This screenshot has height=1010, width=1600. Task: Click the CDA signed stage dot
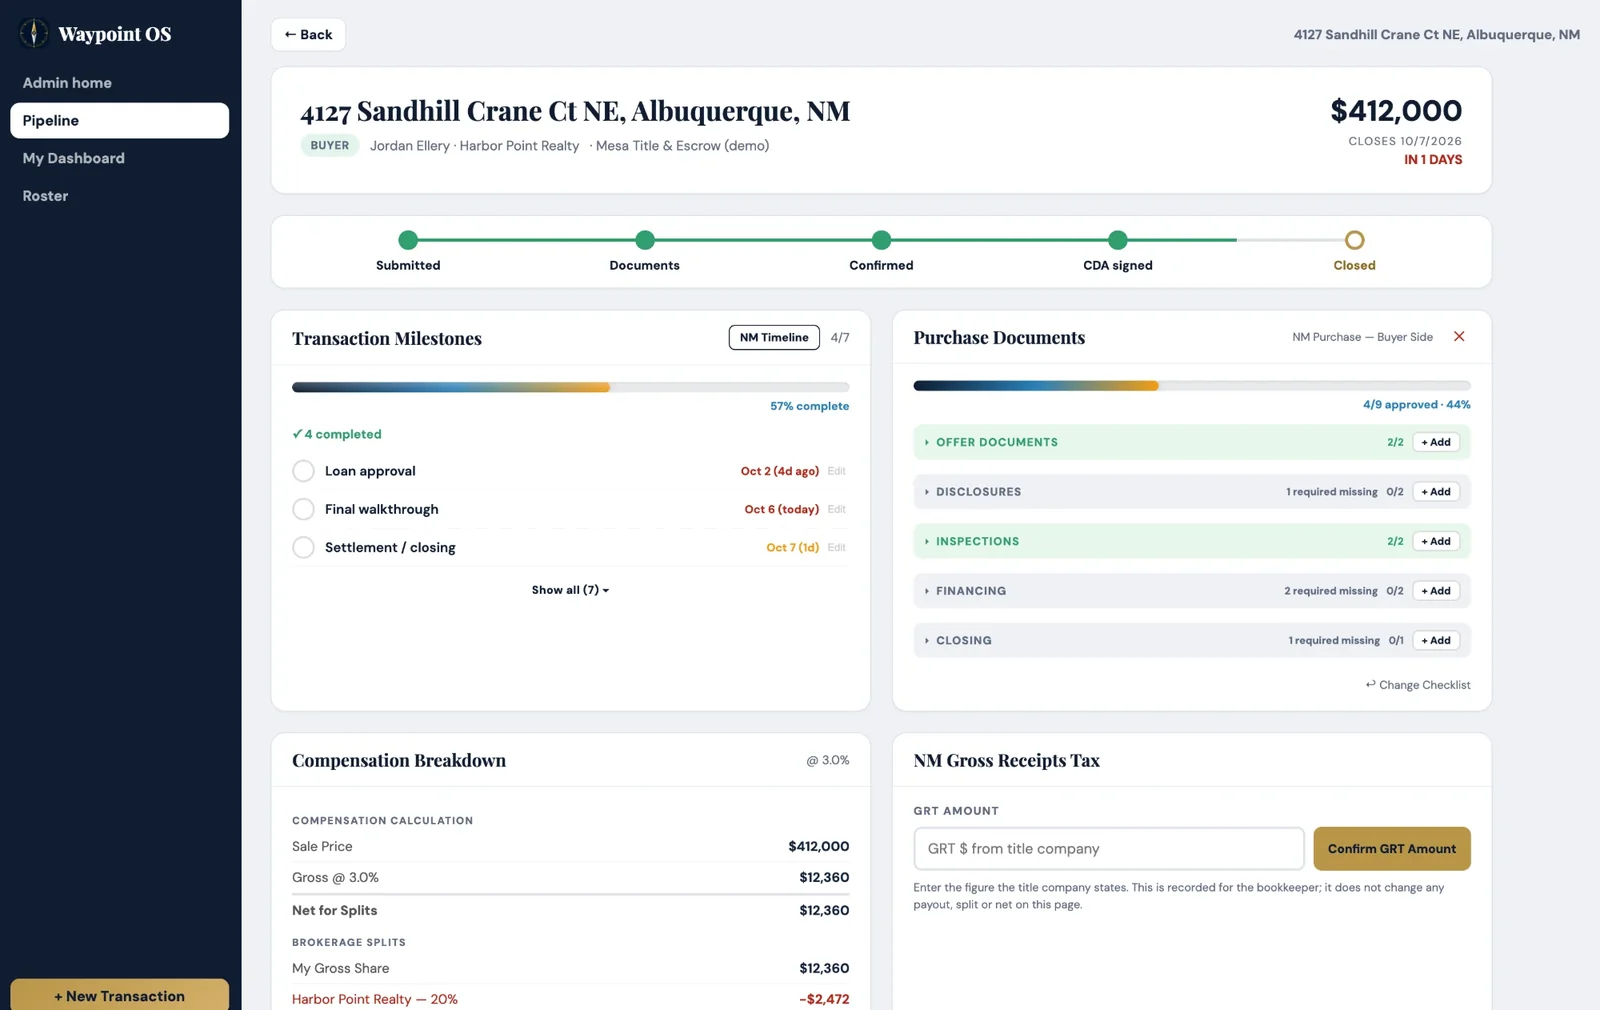(1118, 240)
